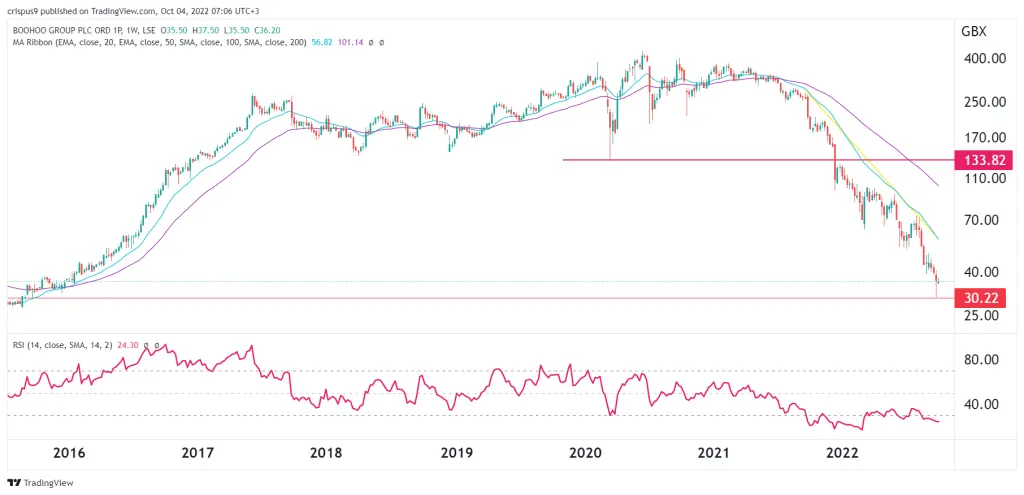Screen dimensions: 1024x495
Task: Click the 170.00 price axis label
Action: click(983, 138)
